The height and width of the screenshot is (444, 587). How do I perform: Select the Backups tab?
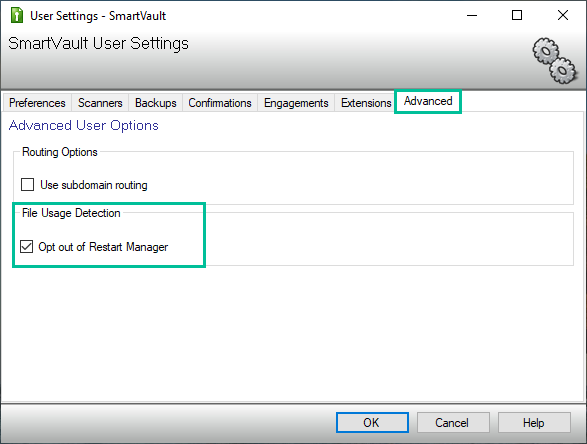point(155,103)
